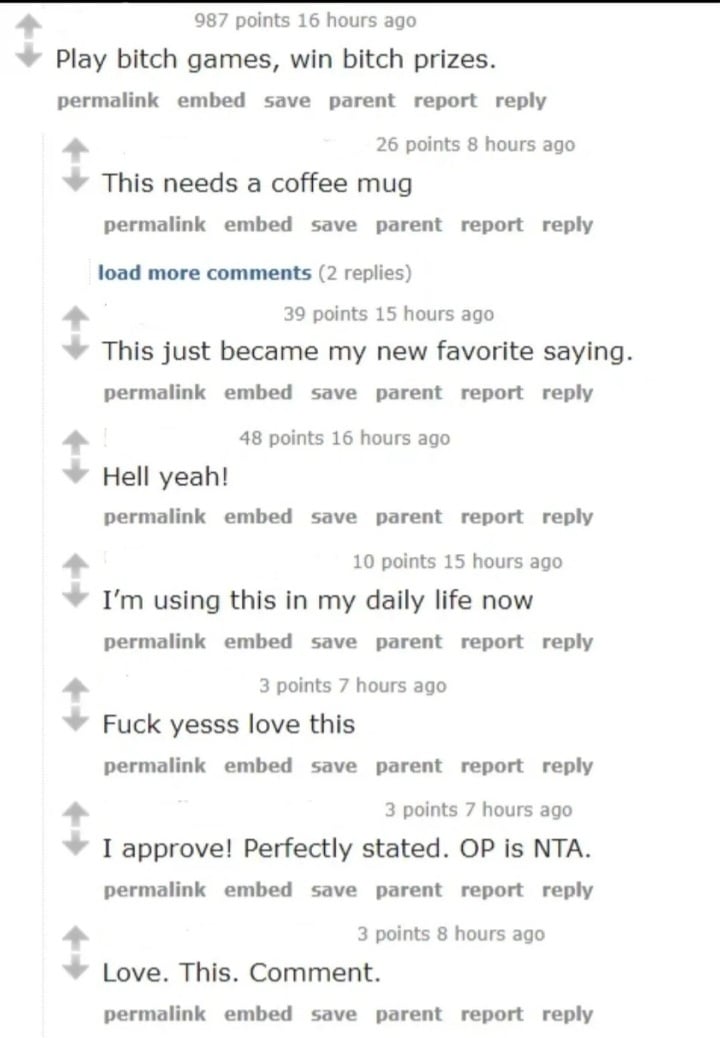The height and width of the screenshot is (1038, 720).
Task: Reply to "This needs a coffee mug"
Action: pos(567,225)
